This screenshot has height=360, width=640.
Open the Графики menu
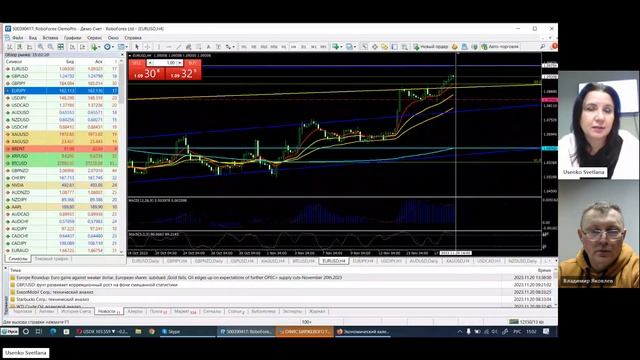click(73, 38)
